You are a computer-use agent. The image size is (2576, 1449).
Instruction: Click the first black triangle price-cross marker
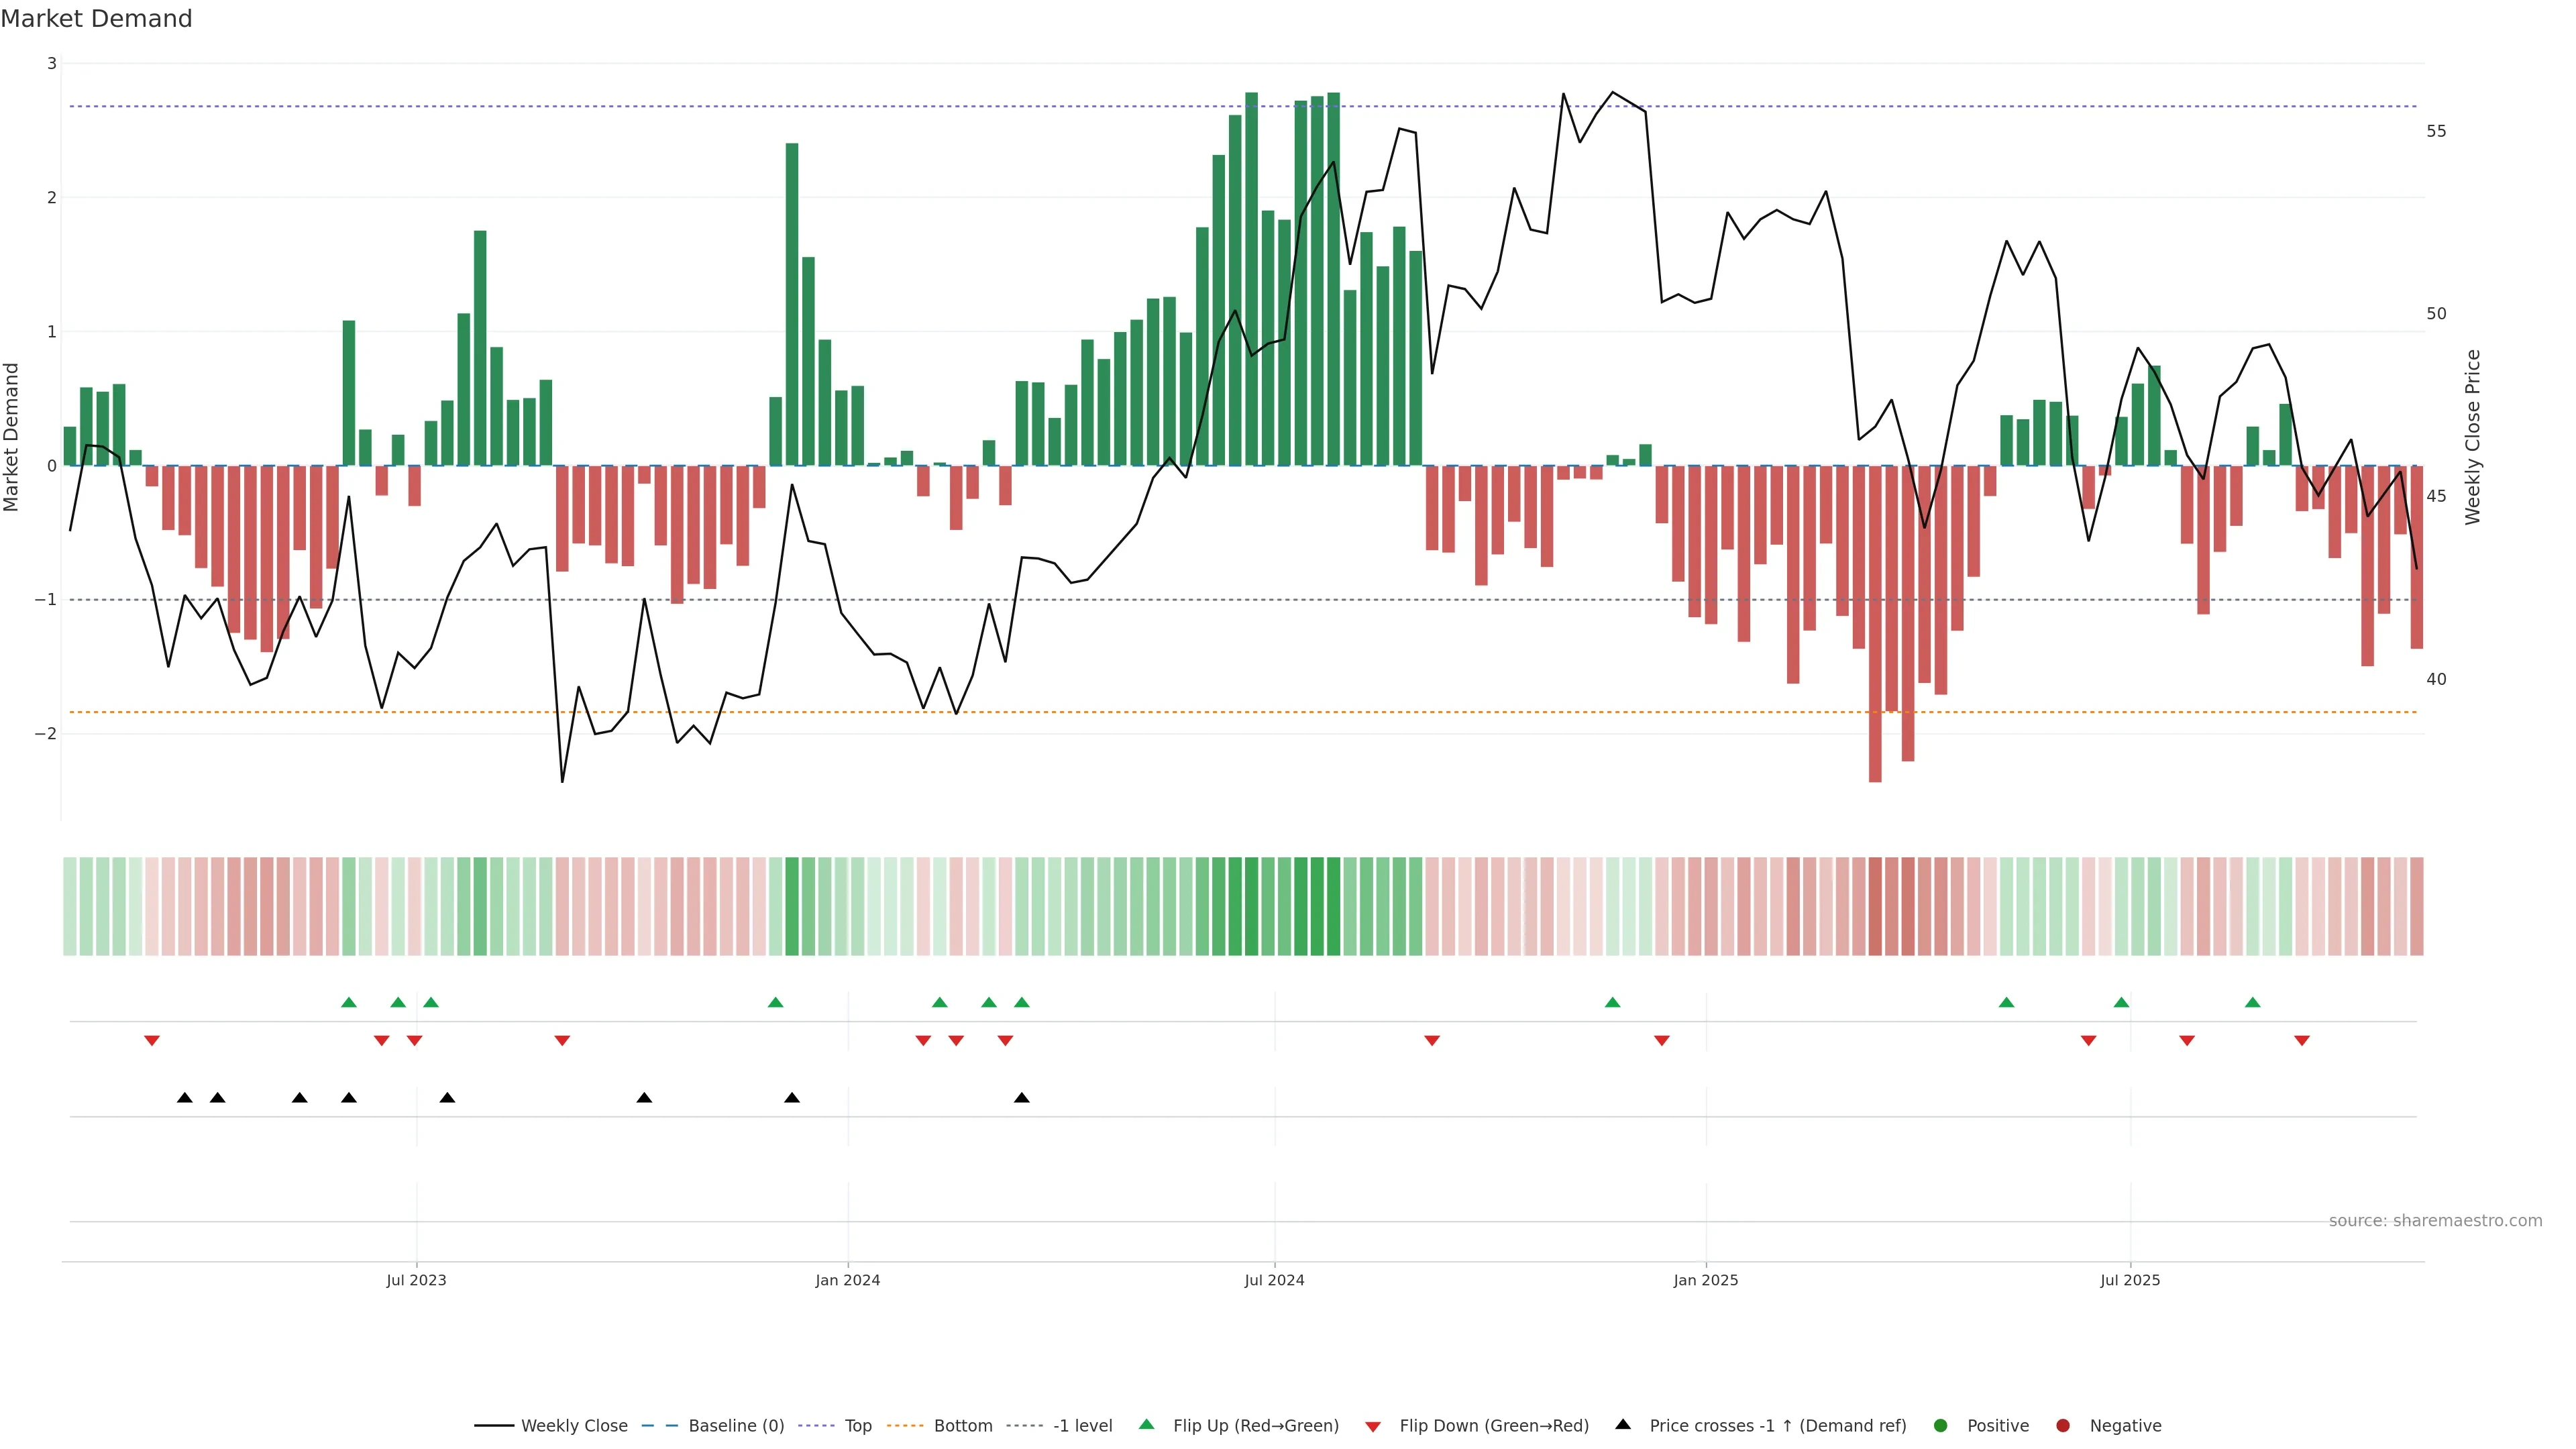click(x=185, y=1098)
